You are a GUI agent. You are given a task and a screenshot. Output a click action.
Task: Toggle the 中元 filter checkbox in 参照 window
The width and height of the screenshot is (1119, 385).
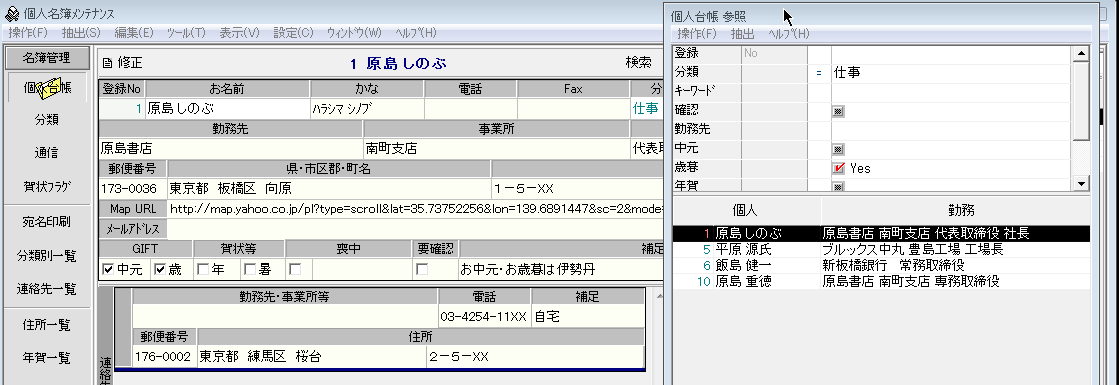(x=839, y=150)
